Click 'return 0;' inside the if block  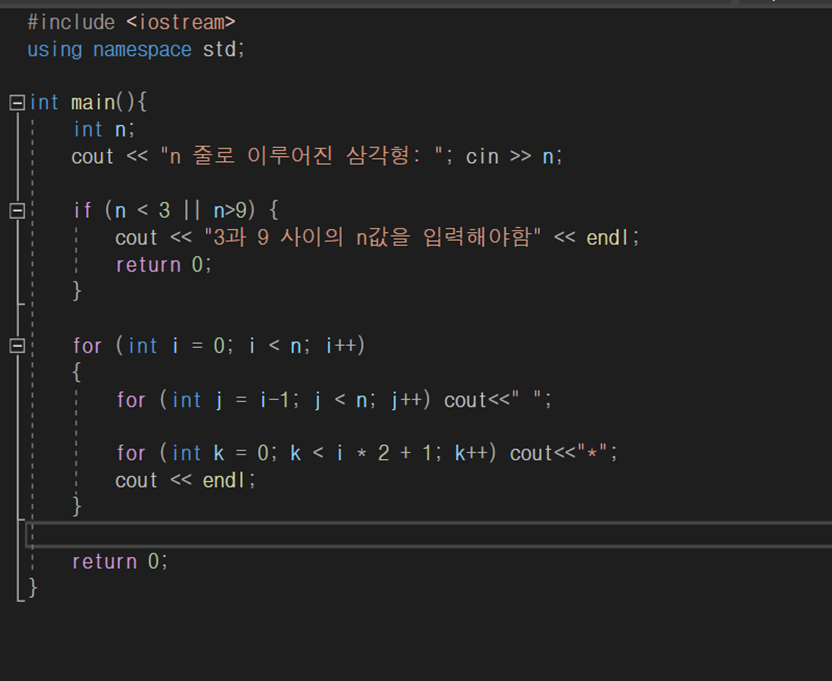point(163,264)
